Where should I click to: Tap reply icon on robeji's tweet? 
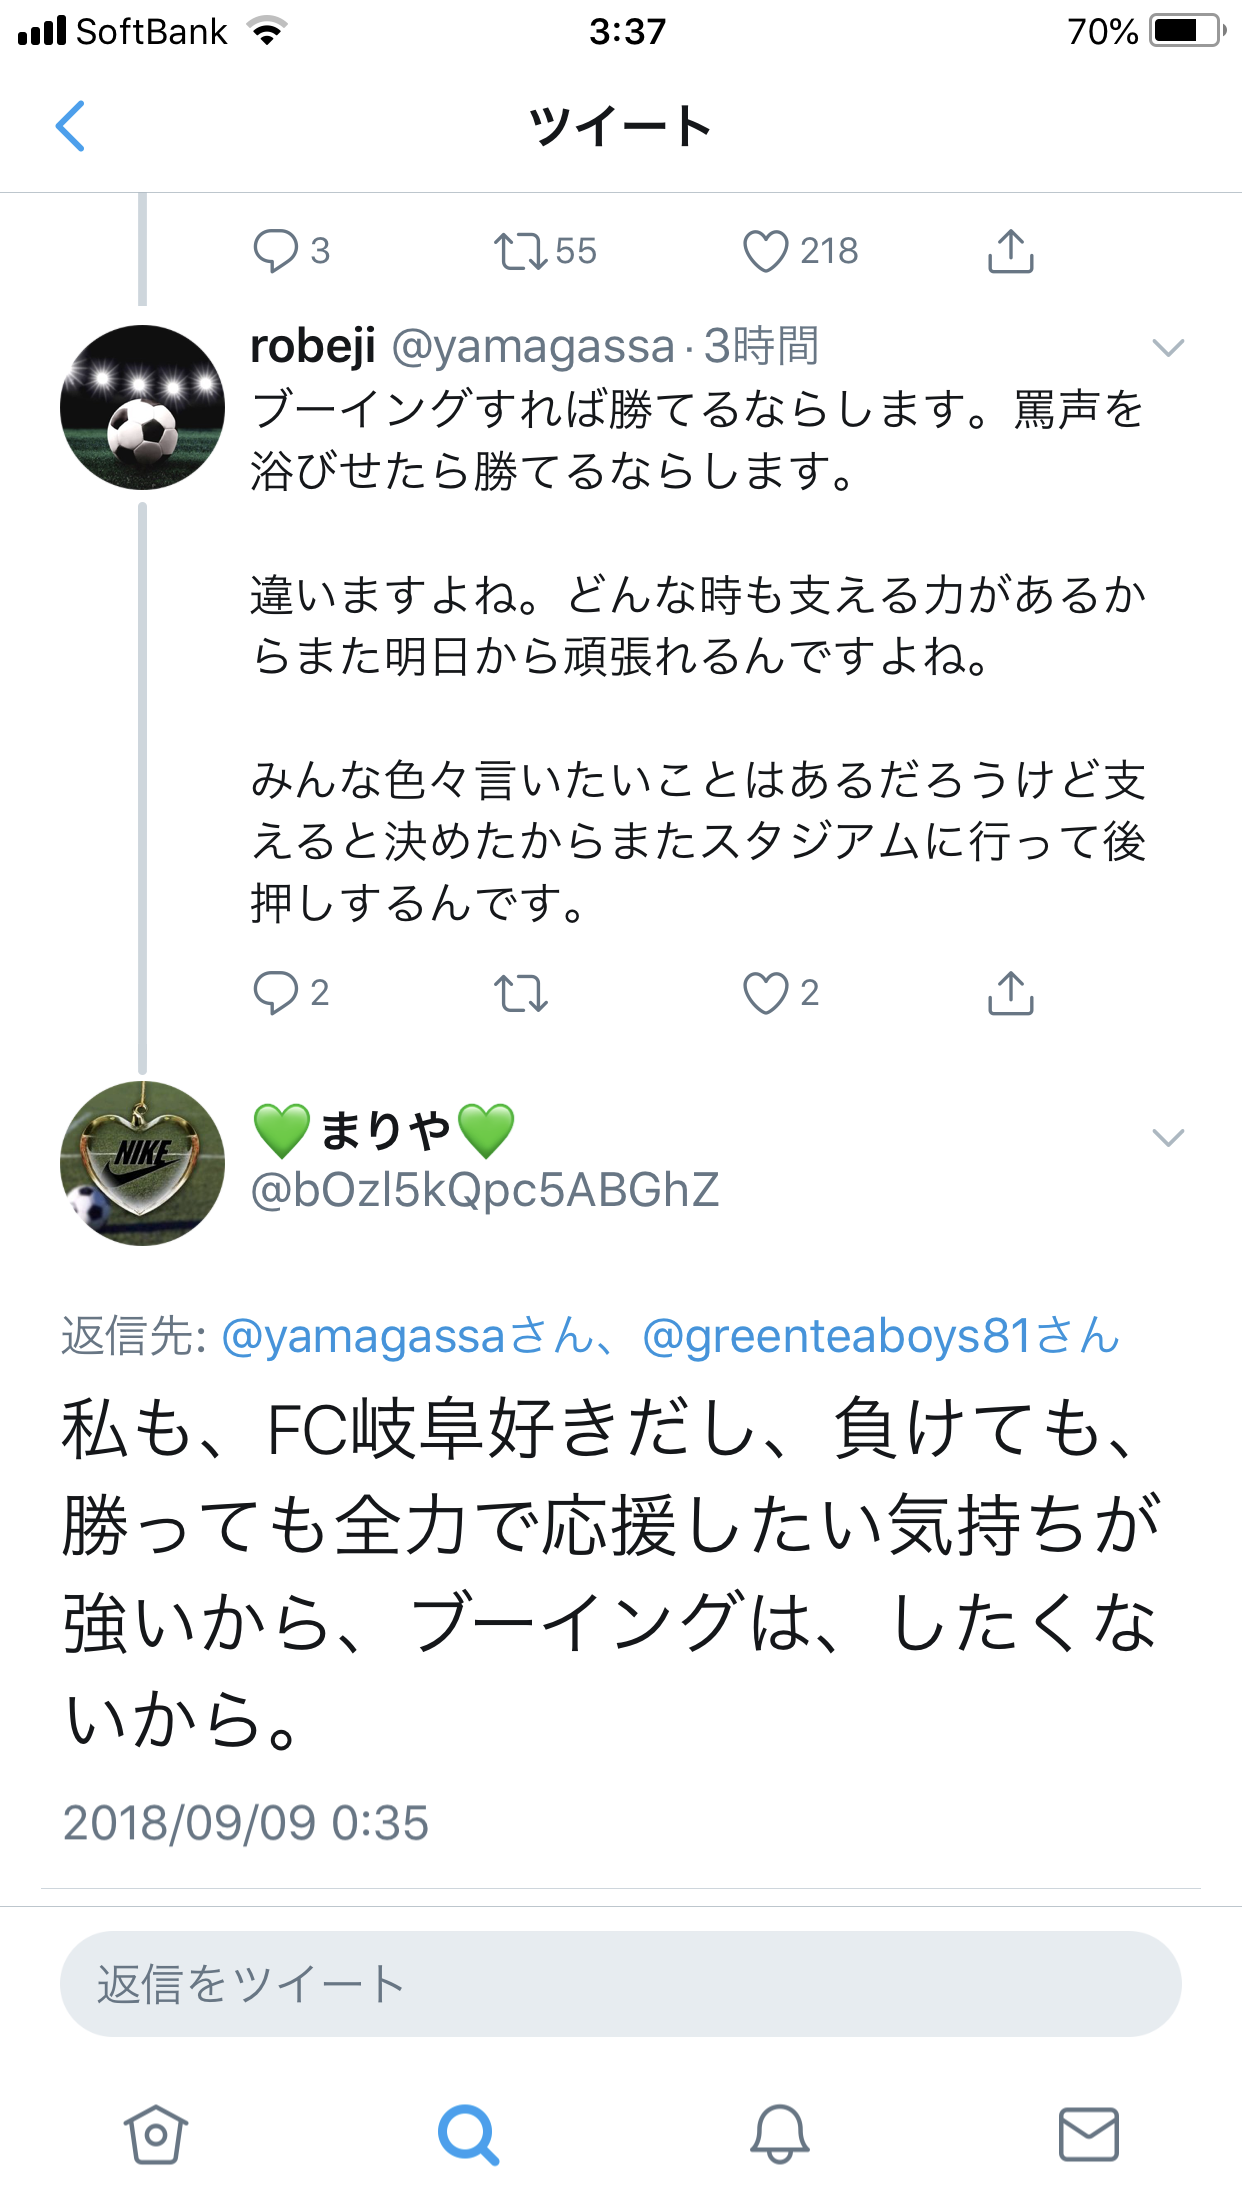(276, 993)
